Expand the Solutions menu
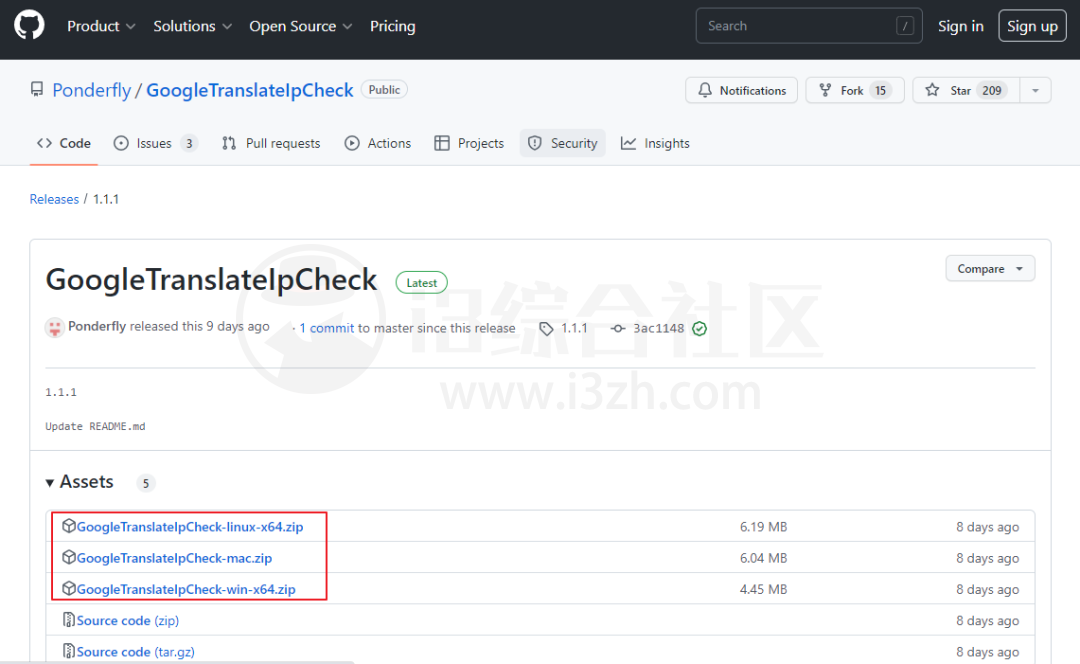The height and width of the screenshot is (664, 1080). (192, 26)
